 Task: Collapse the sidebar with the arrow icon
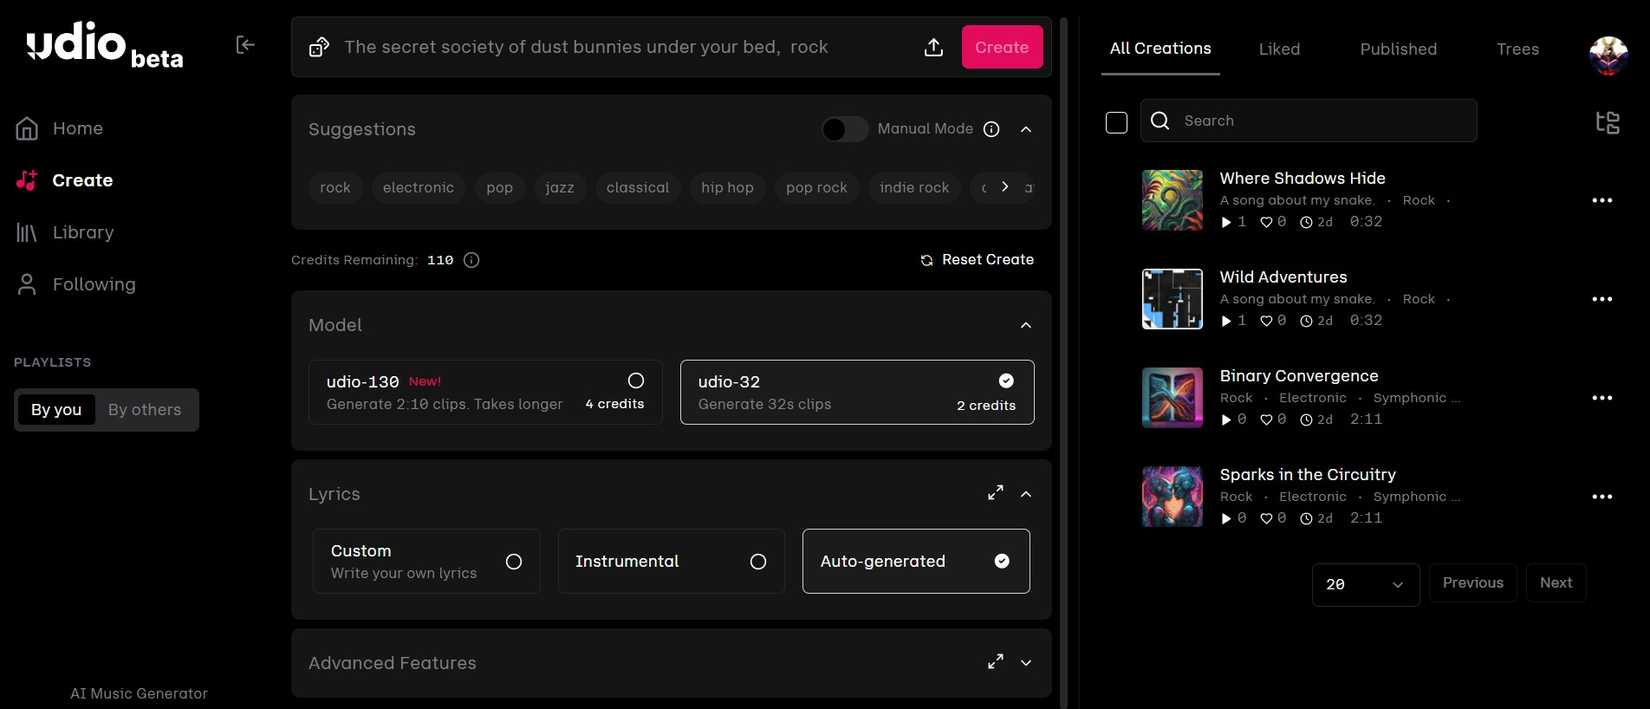pyautogui.click(x=245, y=44)
